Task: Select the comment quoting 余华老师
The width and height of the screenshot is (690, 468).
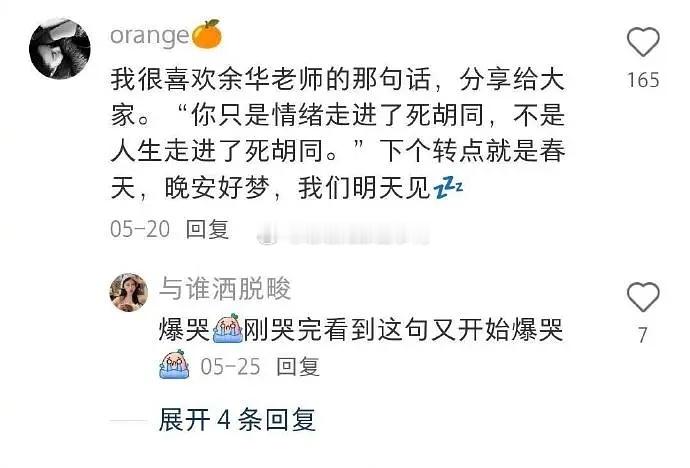Action: pos(338,134)
